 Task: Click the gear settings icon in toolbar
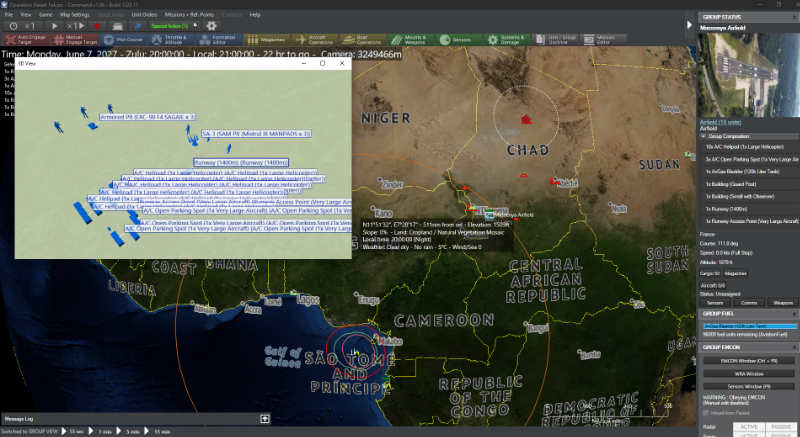click(x=212, y=25)
